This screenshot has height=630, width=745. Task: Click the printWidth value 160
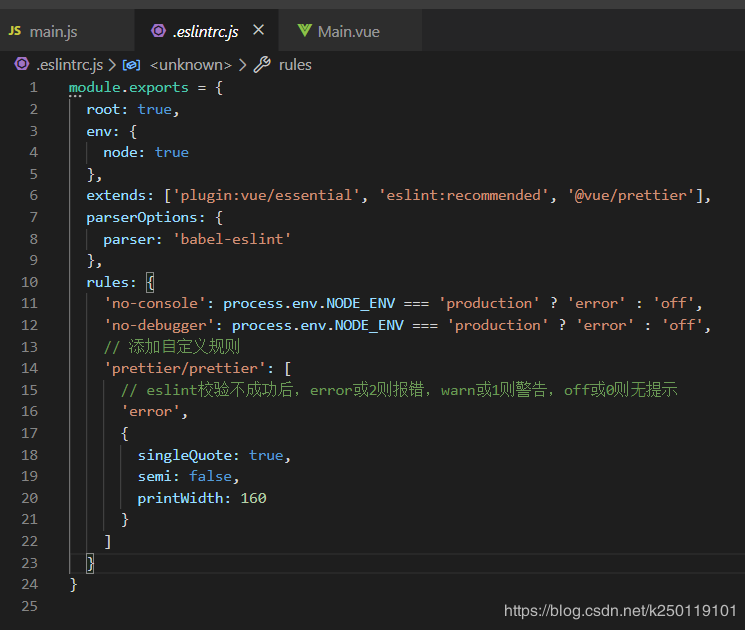pyautogui.click(x=253, y=498)
